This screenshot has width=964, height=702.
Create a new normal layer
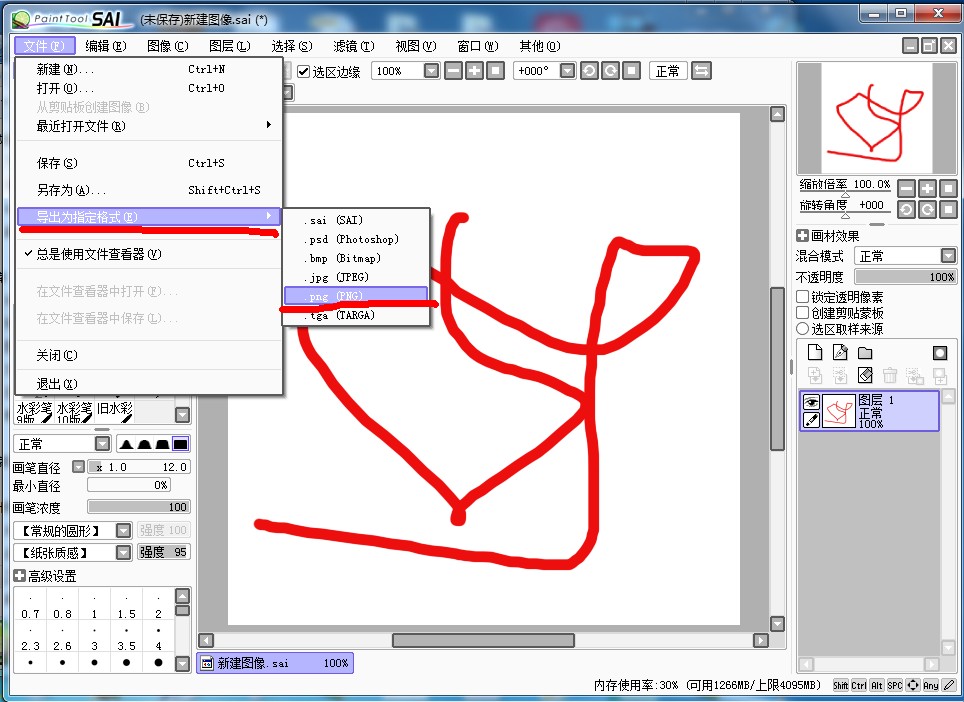(x=815, y=352)
